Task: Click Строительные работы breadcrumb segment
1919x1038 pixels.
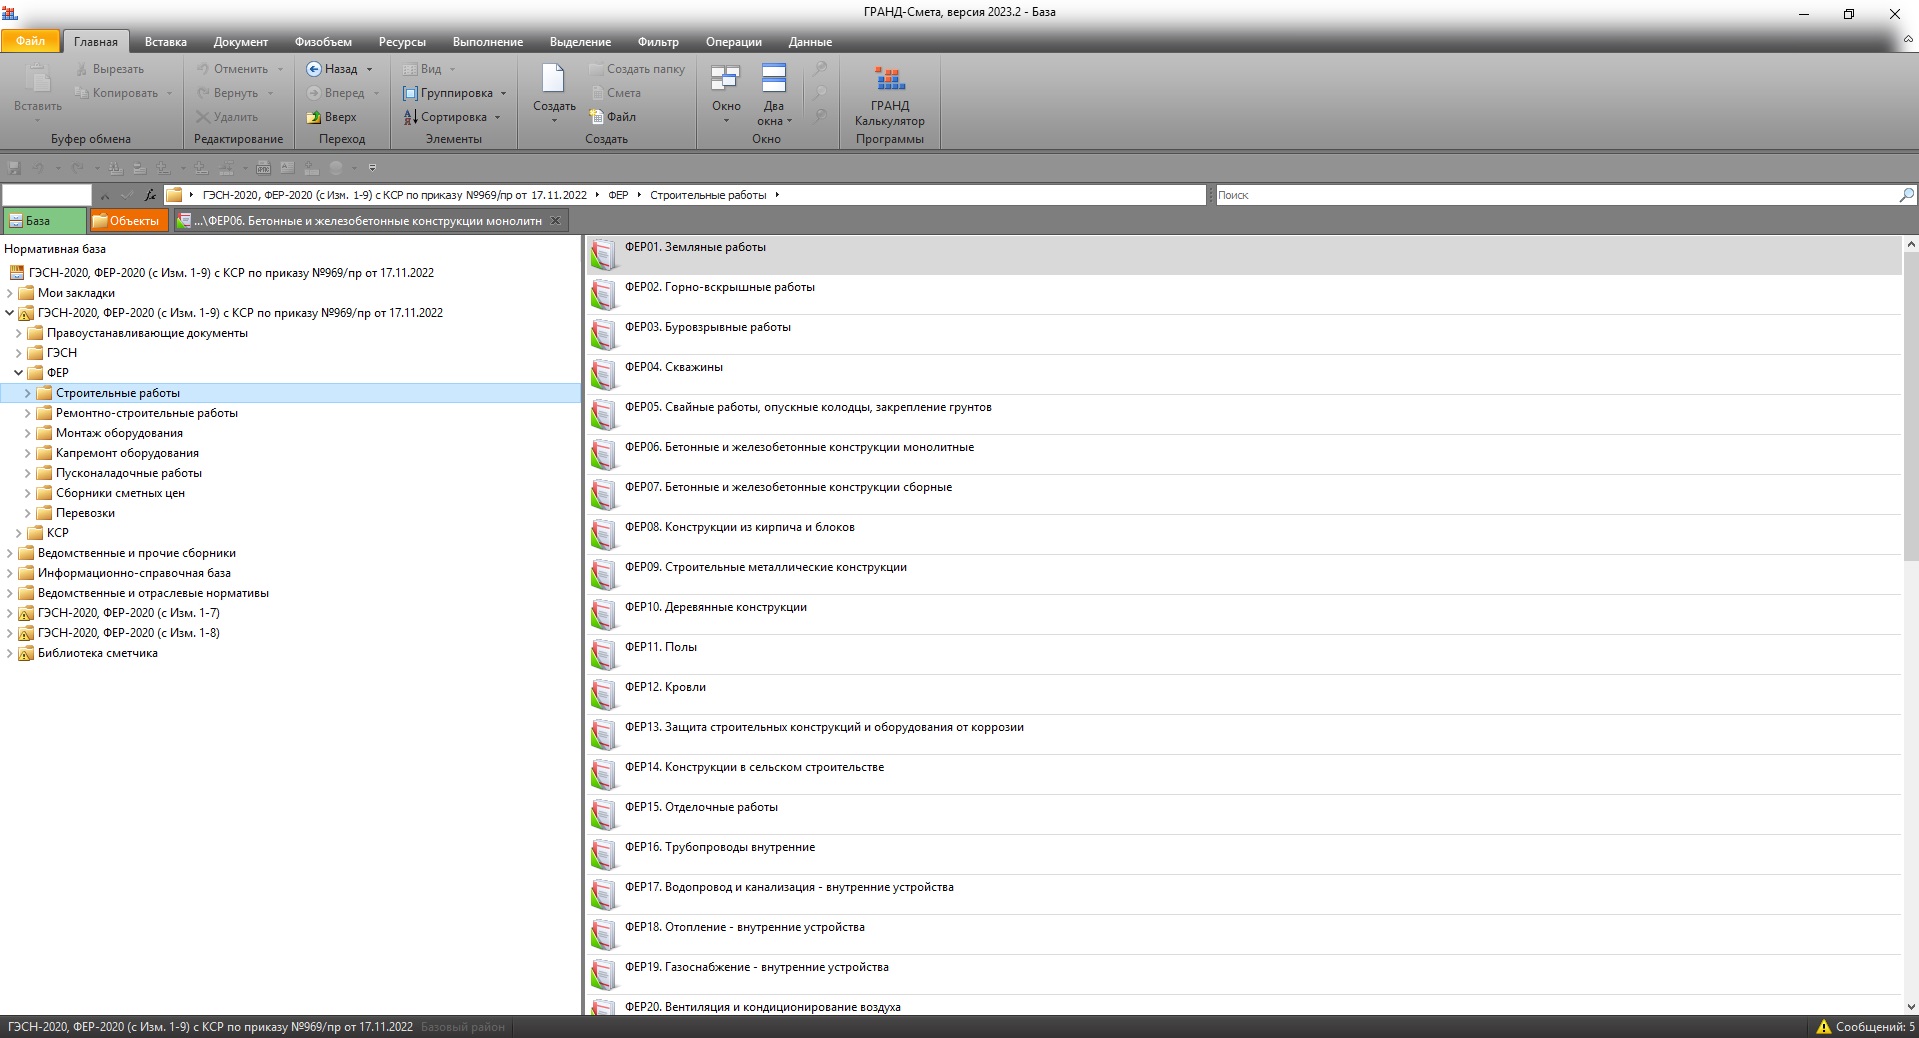Action: pos(708,195)
